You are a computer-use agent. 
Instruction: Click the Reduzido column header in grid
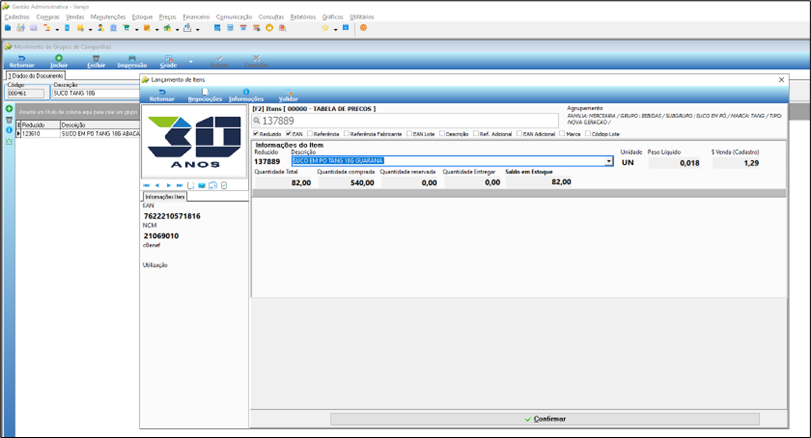pos(40,125)
